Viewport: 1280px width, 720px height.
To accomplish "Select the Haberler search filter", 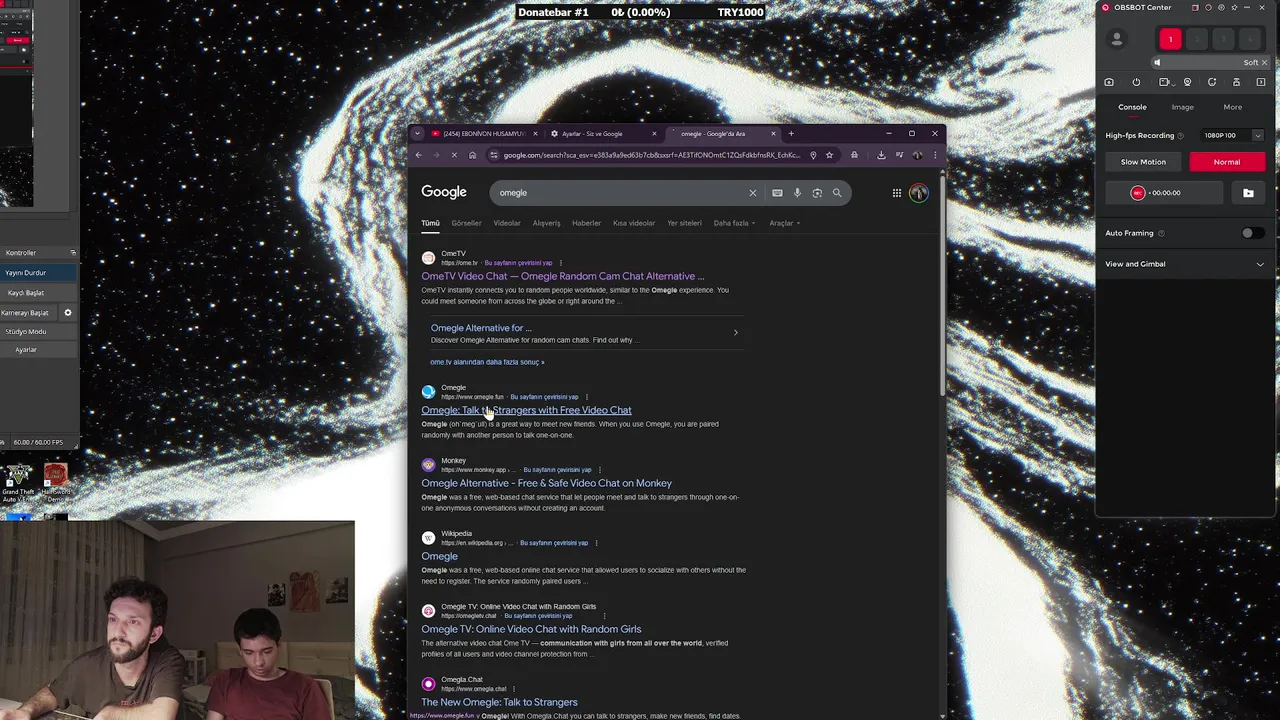I will [586, 223].
